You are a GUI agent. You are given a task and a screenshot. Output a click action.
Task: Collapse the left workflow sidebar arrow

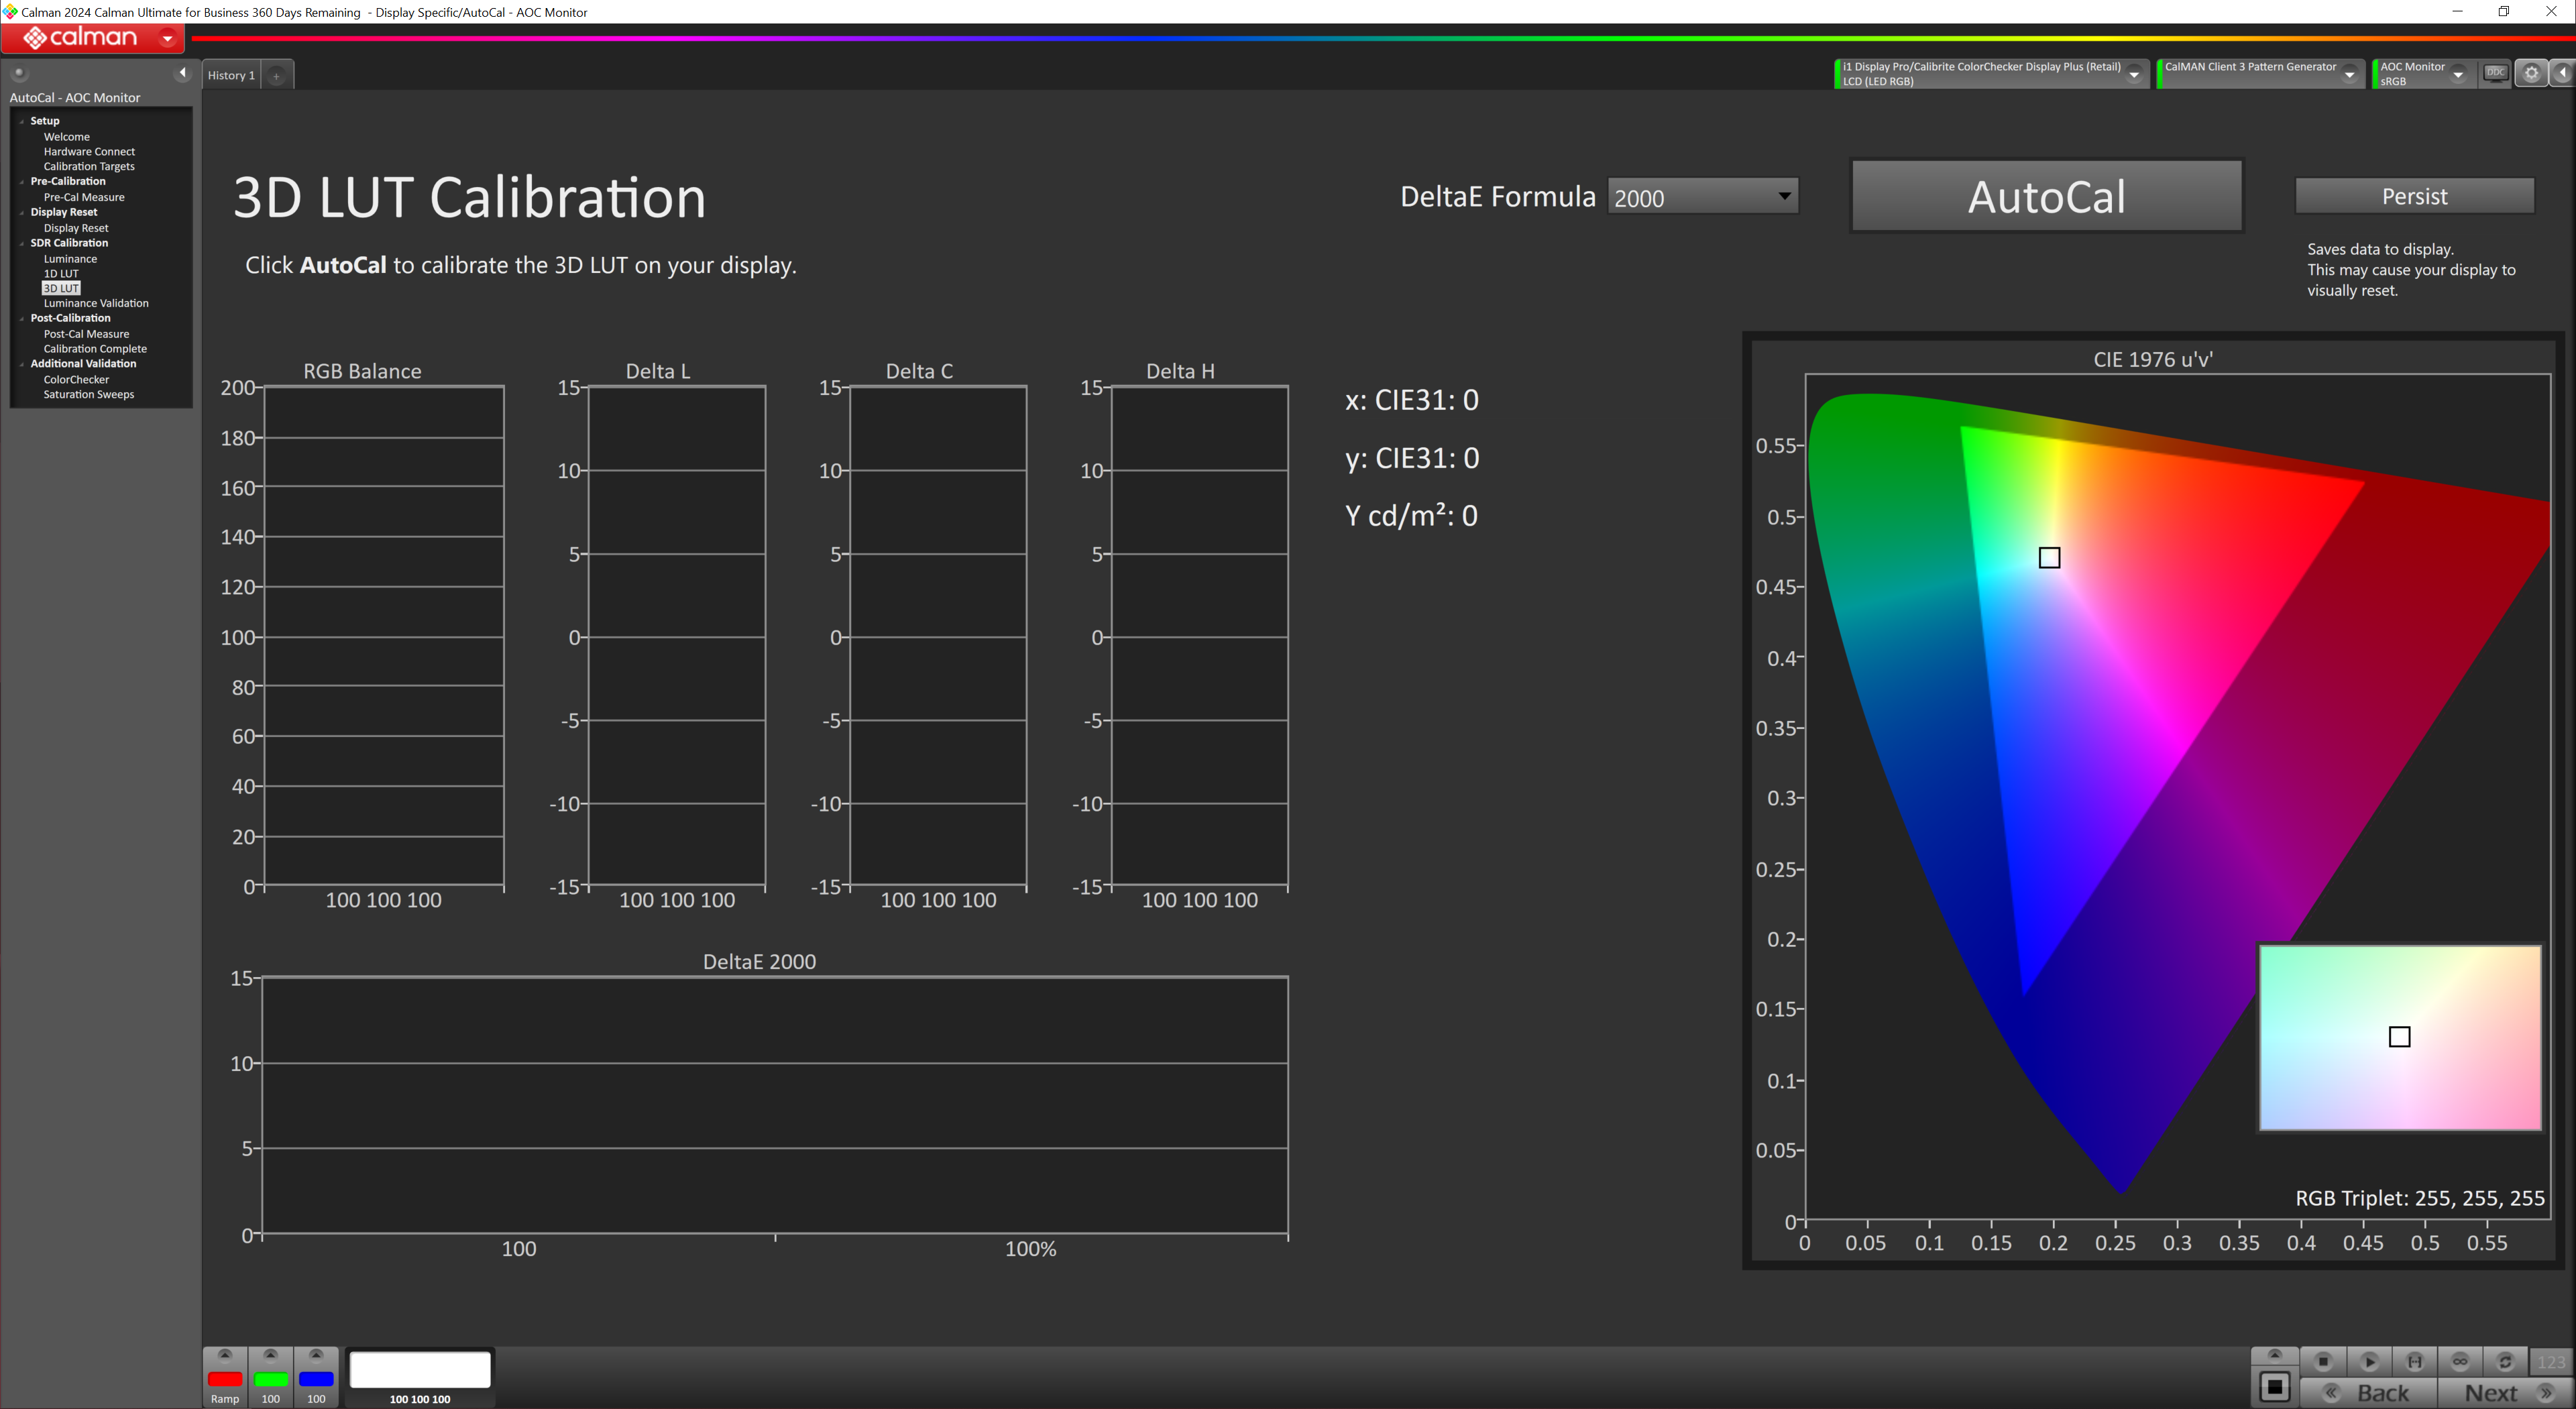182,73
